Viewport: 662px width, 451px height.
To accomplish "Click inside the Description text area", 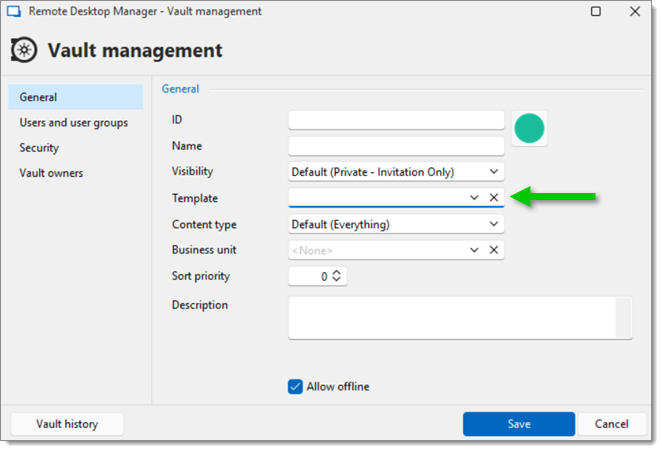I will [x=452, y=318].
